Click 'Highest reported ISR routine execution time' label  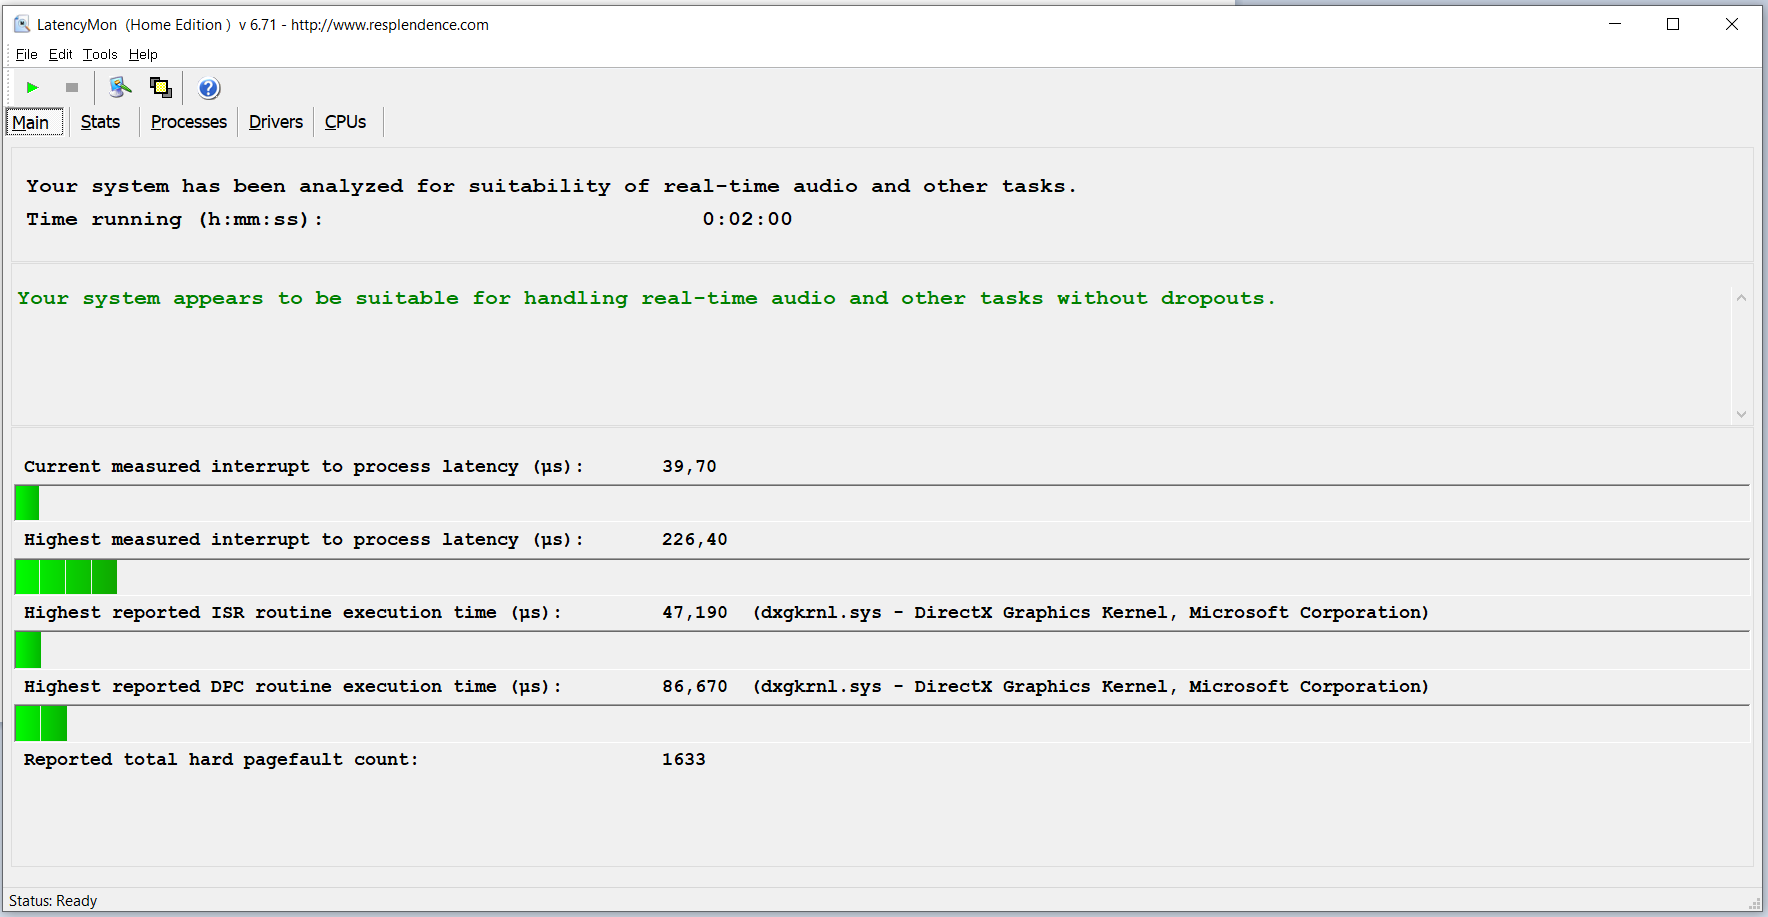293,613
